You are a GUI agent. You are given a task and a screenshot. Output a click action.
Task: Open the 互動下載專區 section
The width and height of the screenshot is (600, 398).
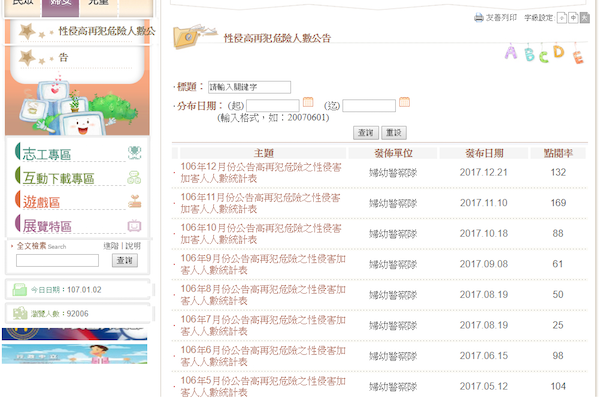point(58,178)
